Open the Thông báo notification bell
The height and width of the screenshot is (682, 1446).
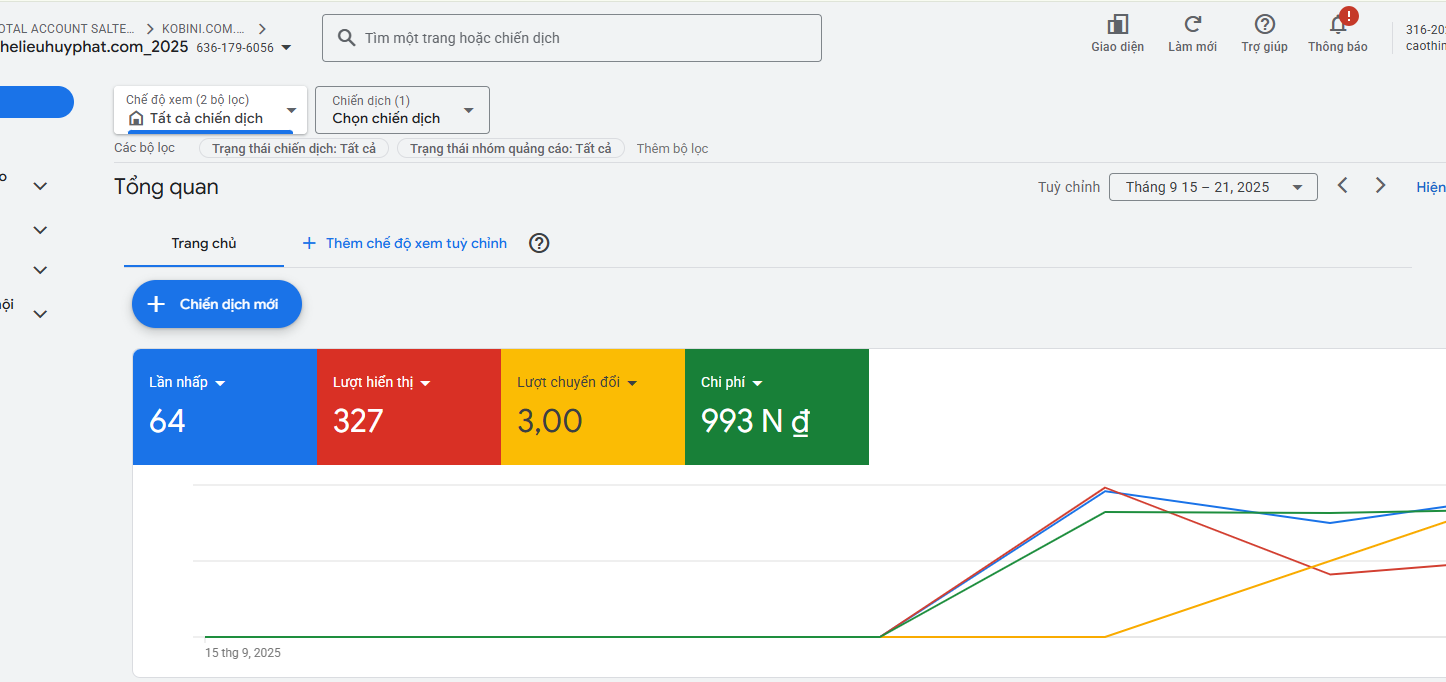point(1338,24)
